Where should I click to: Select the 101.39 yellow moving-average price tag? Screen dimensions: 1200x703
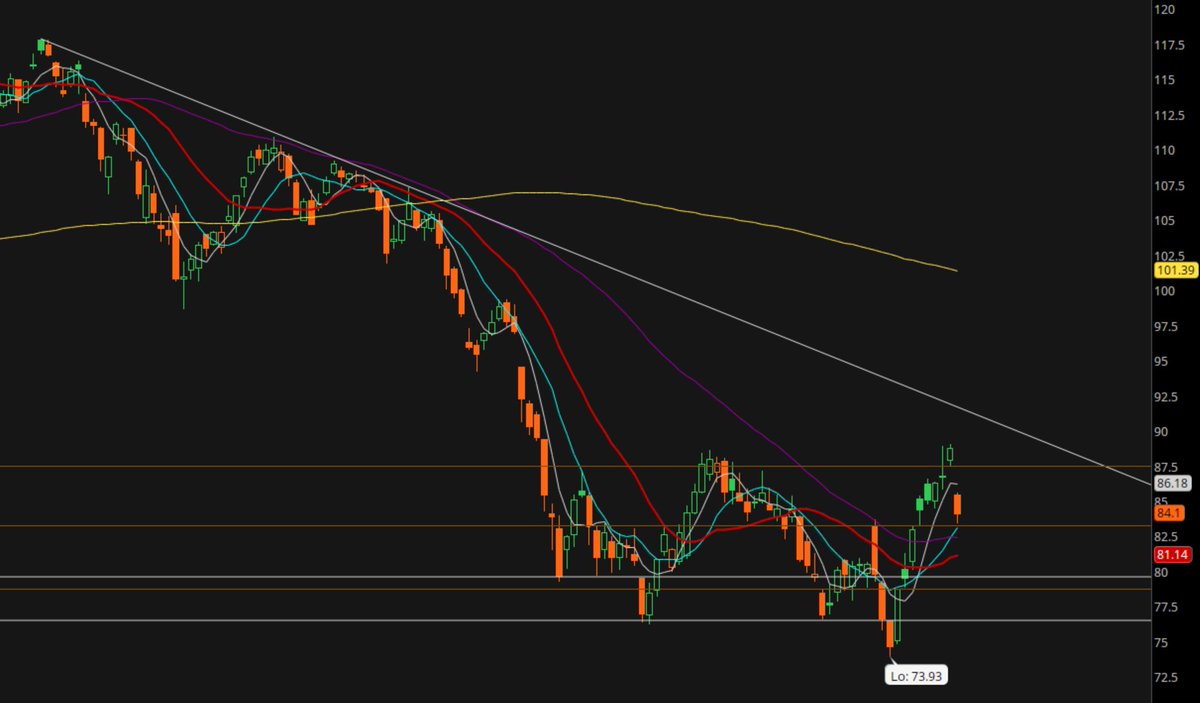point(1175,271)
